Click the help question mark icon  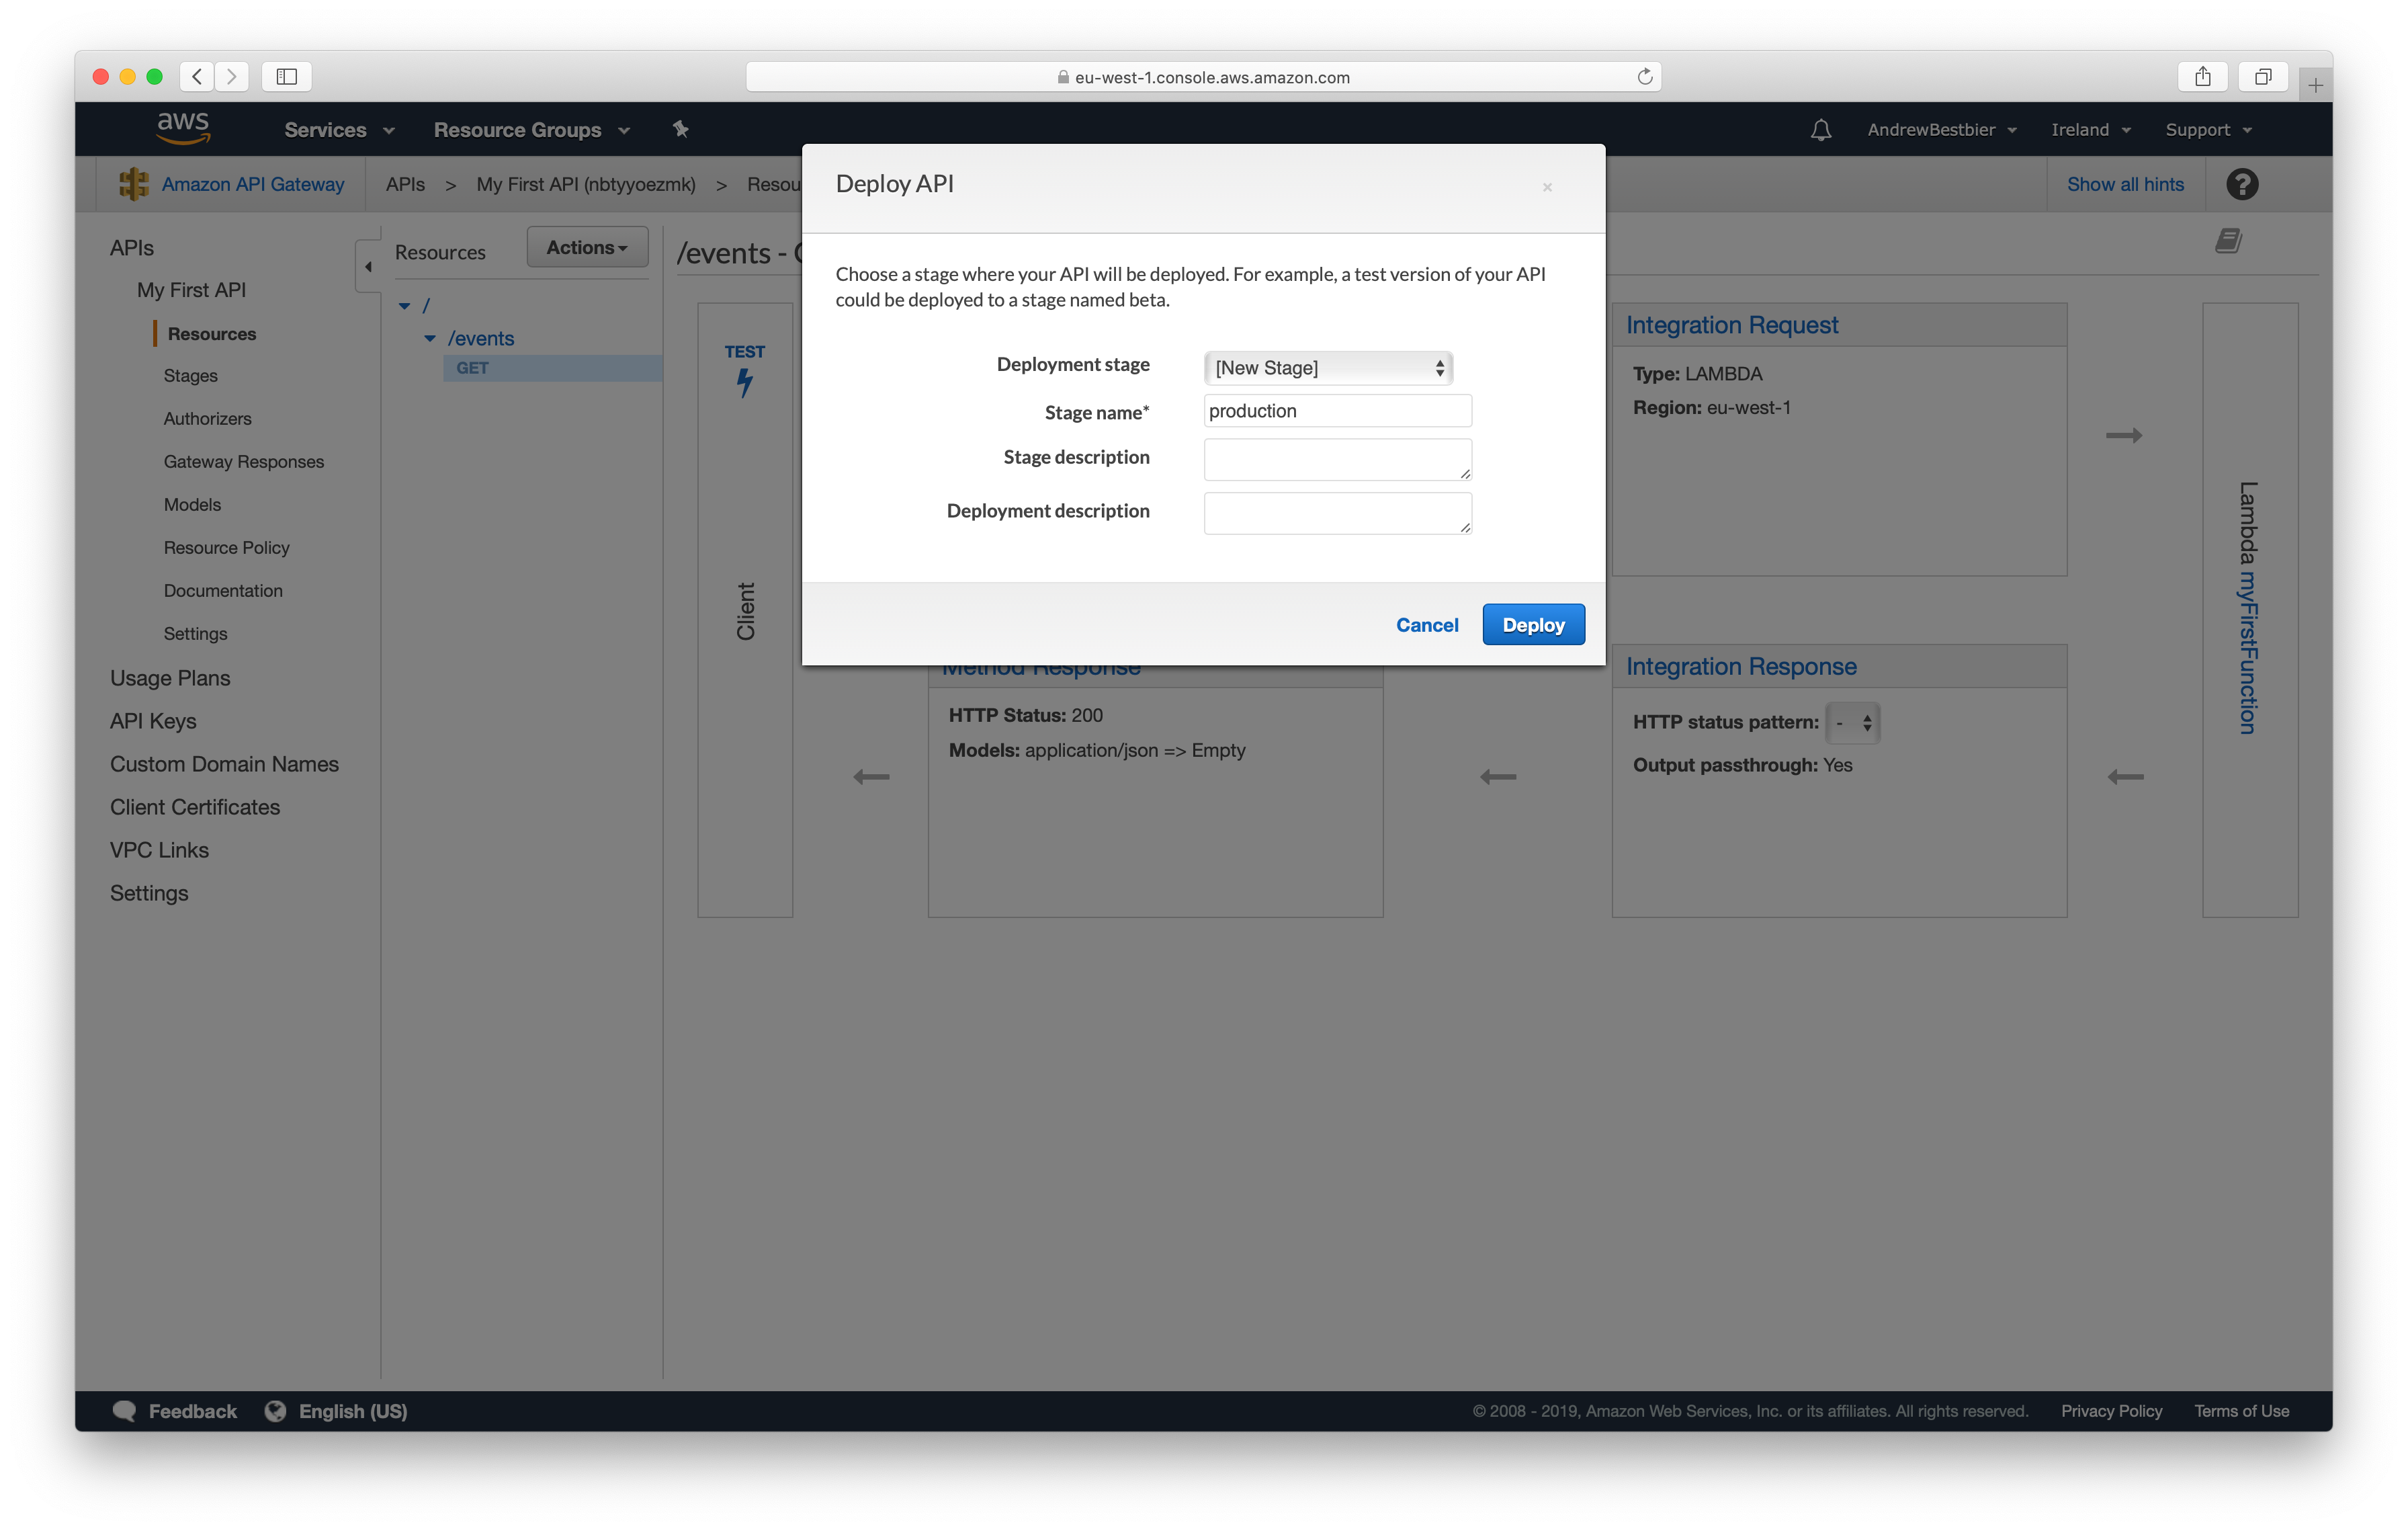click(2241, 184)
